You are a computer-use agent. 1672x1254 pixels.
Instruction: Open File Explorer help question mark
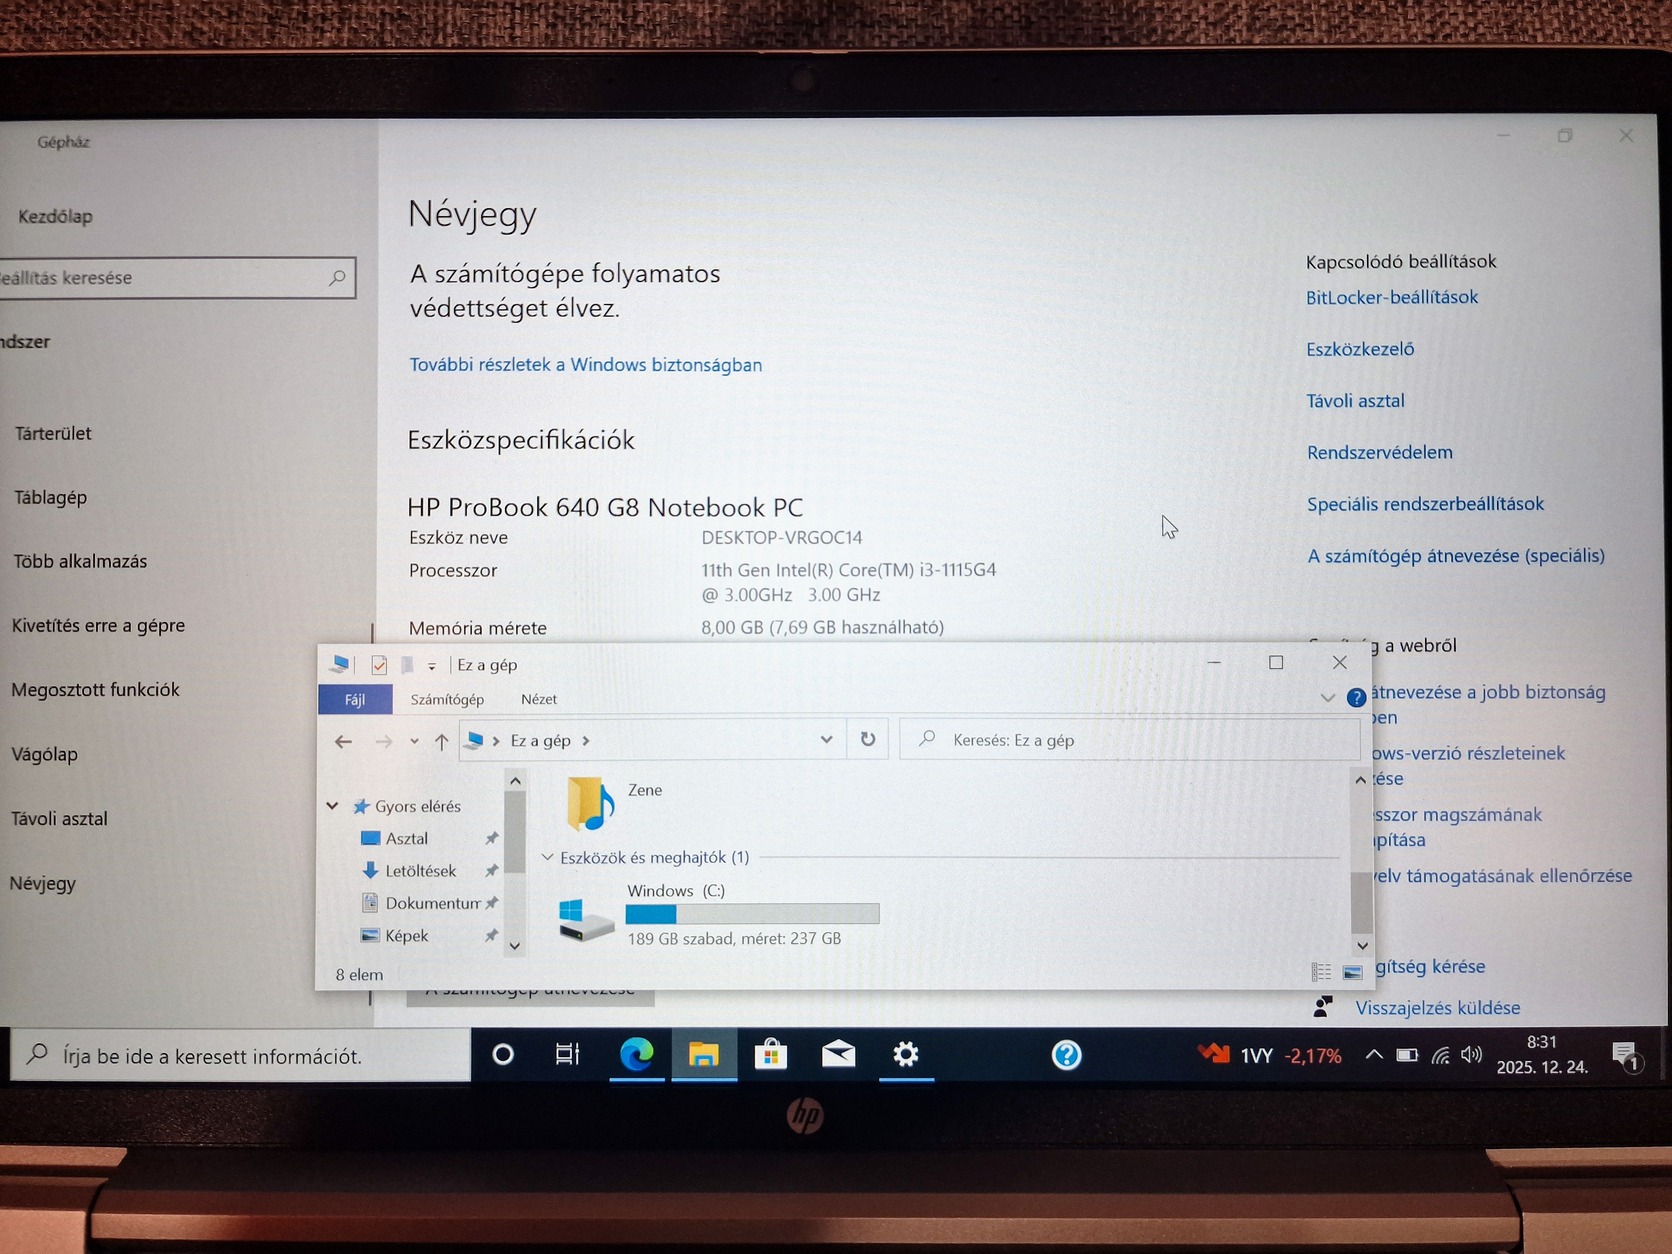1356,698
